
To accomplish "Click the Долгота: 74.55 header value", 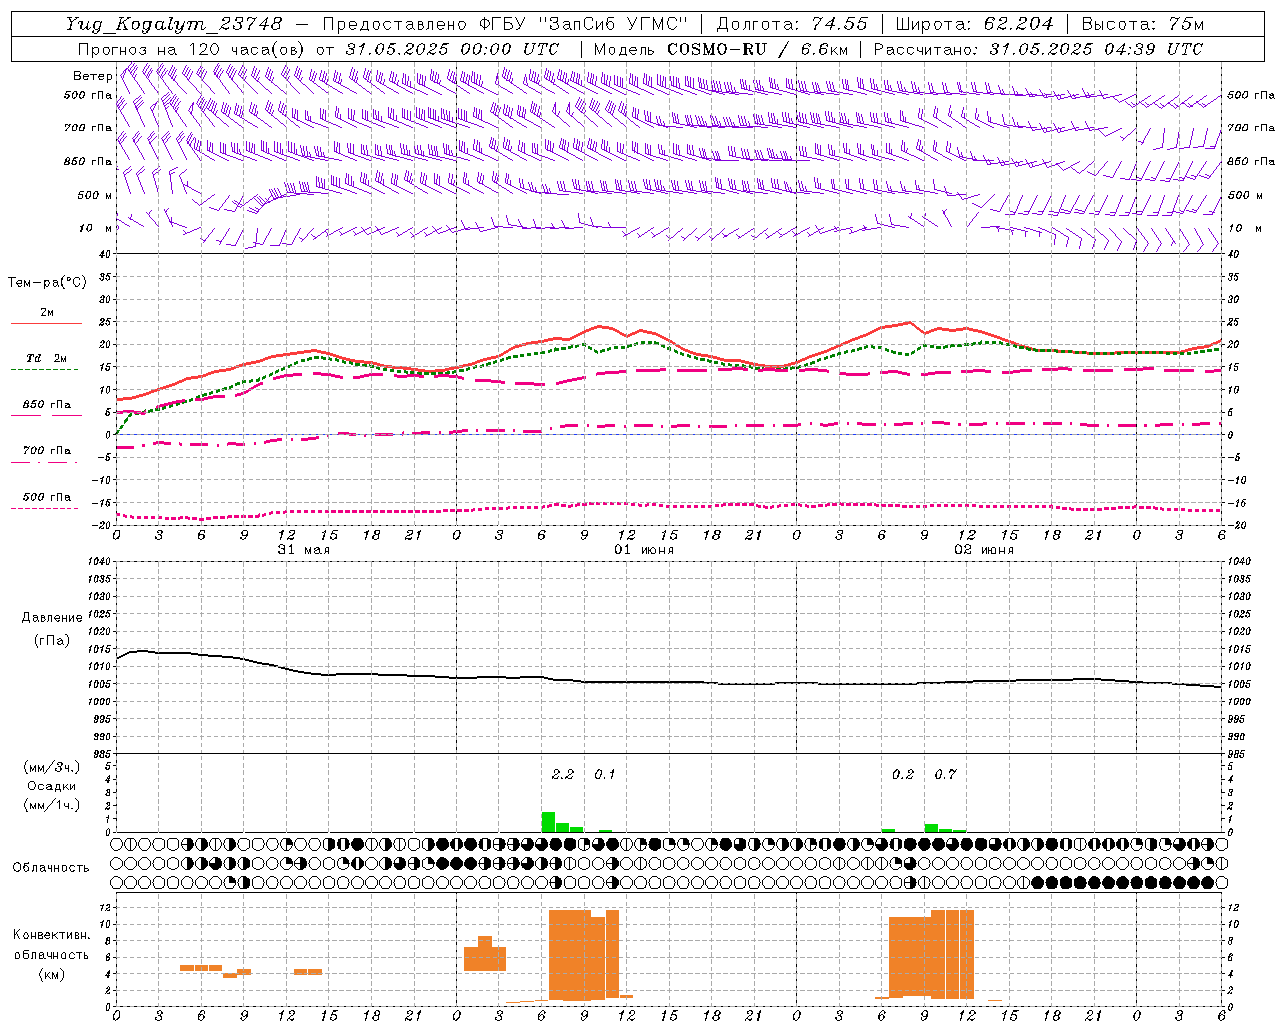I will pos(792,23).
